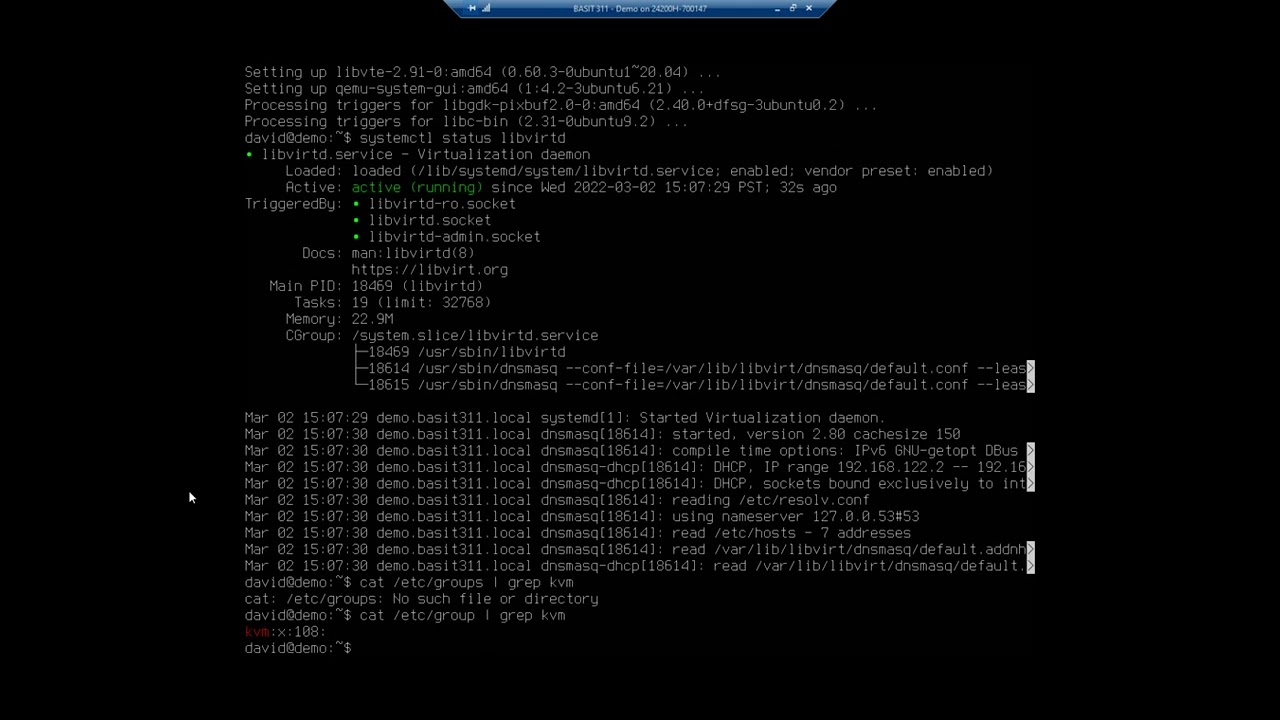Minimize the remote session from connection bar
Viewport: 1280px width, 720px height.
click(778, 8)
